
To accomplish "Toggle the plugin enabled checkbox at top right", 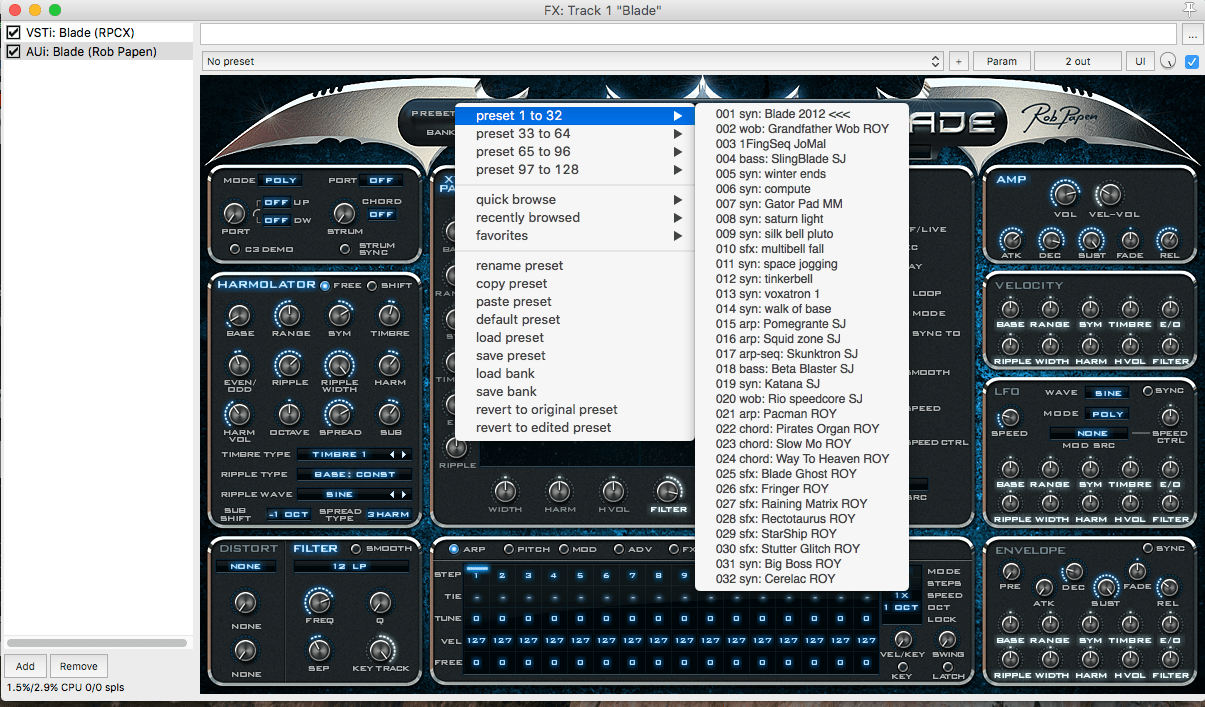I will 1192,61.
